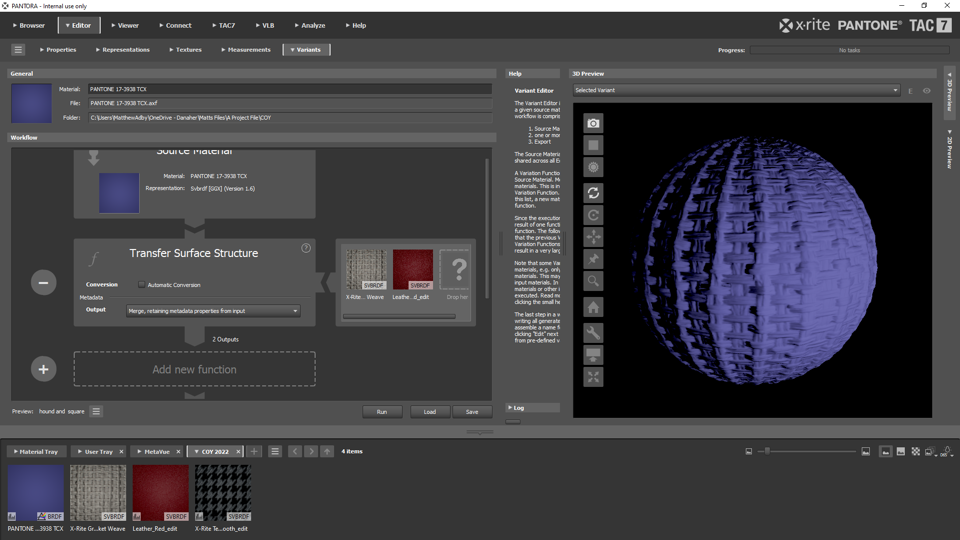The image size is (960, 540).
Task: Click the magnifier zoom icon in 3D Preview
Action: tap(593, 282)
